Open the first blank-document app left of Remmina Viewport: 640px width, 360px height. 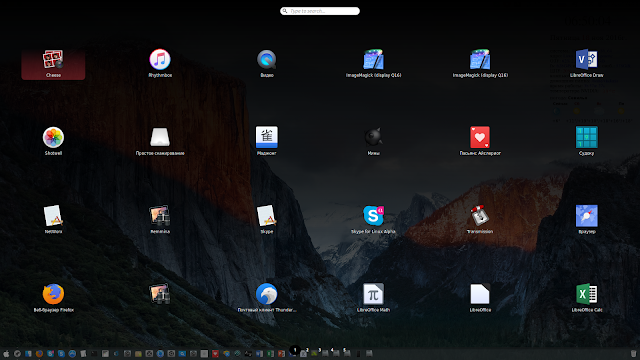tap(53, 216)
